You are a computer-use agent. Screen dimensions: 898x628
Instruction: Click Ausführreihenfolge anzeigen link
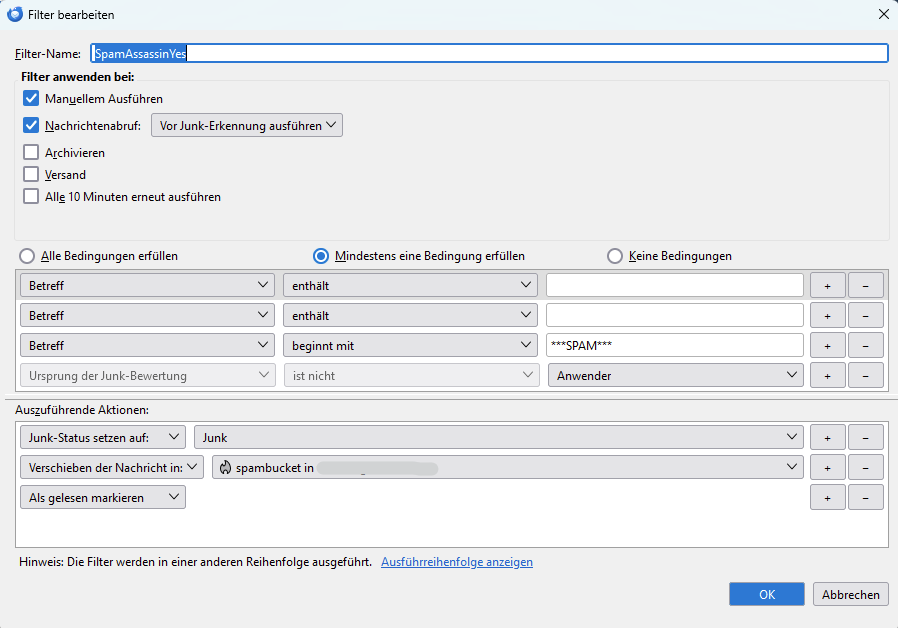456,562
